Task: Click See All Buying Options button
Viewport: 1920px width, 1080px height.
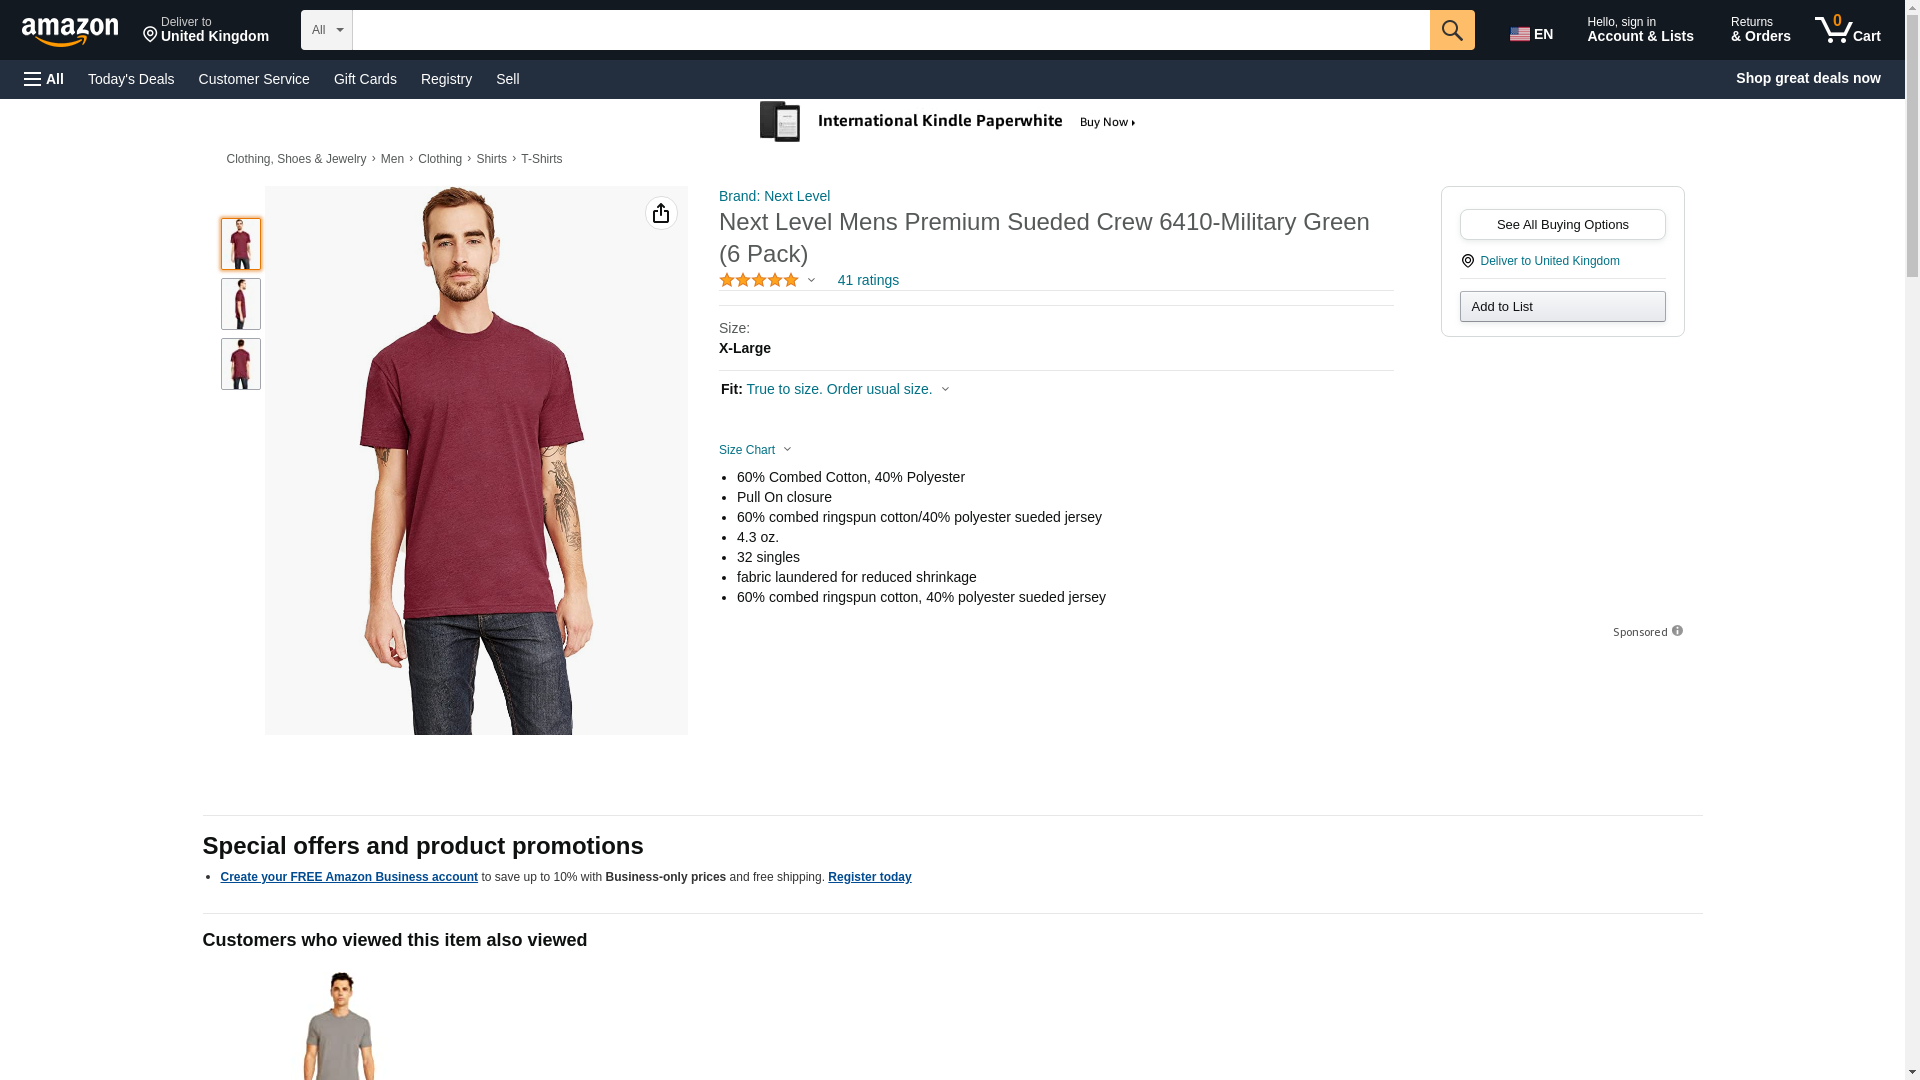Action: coord(1562,224)
